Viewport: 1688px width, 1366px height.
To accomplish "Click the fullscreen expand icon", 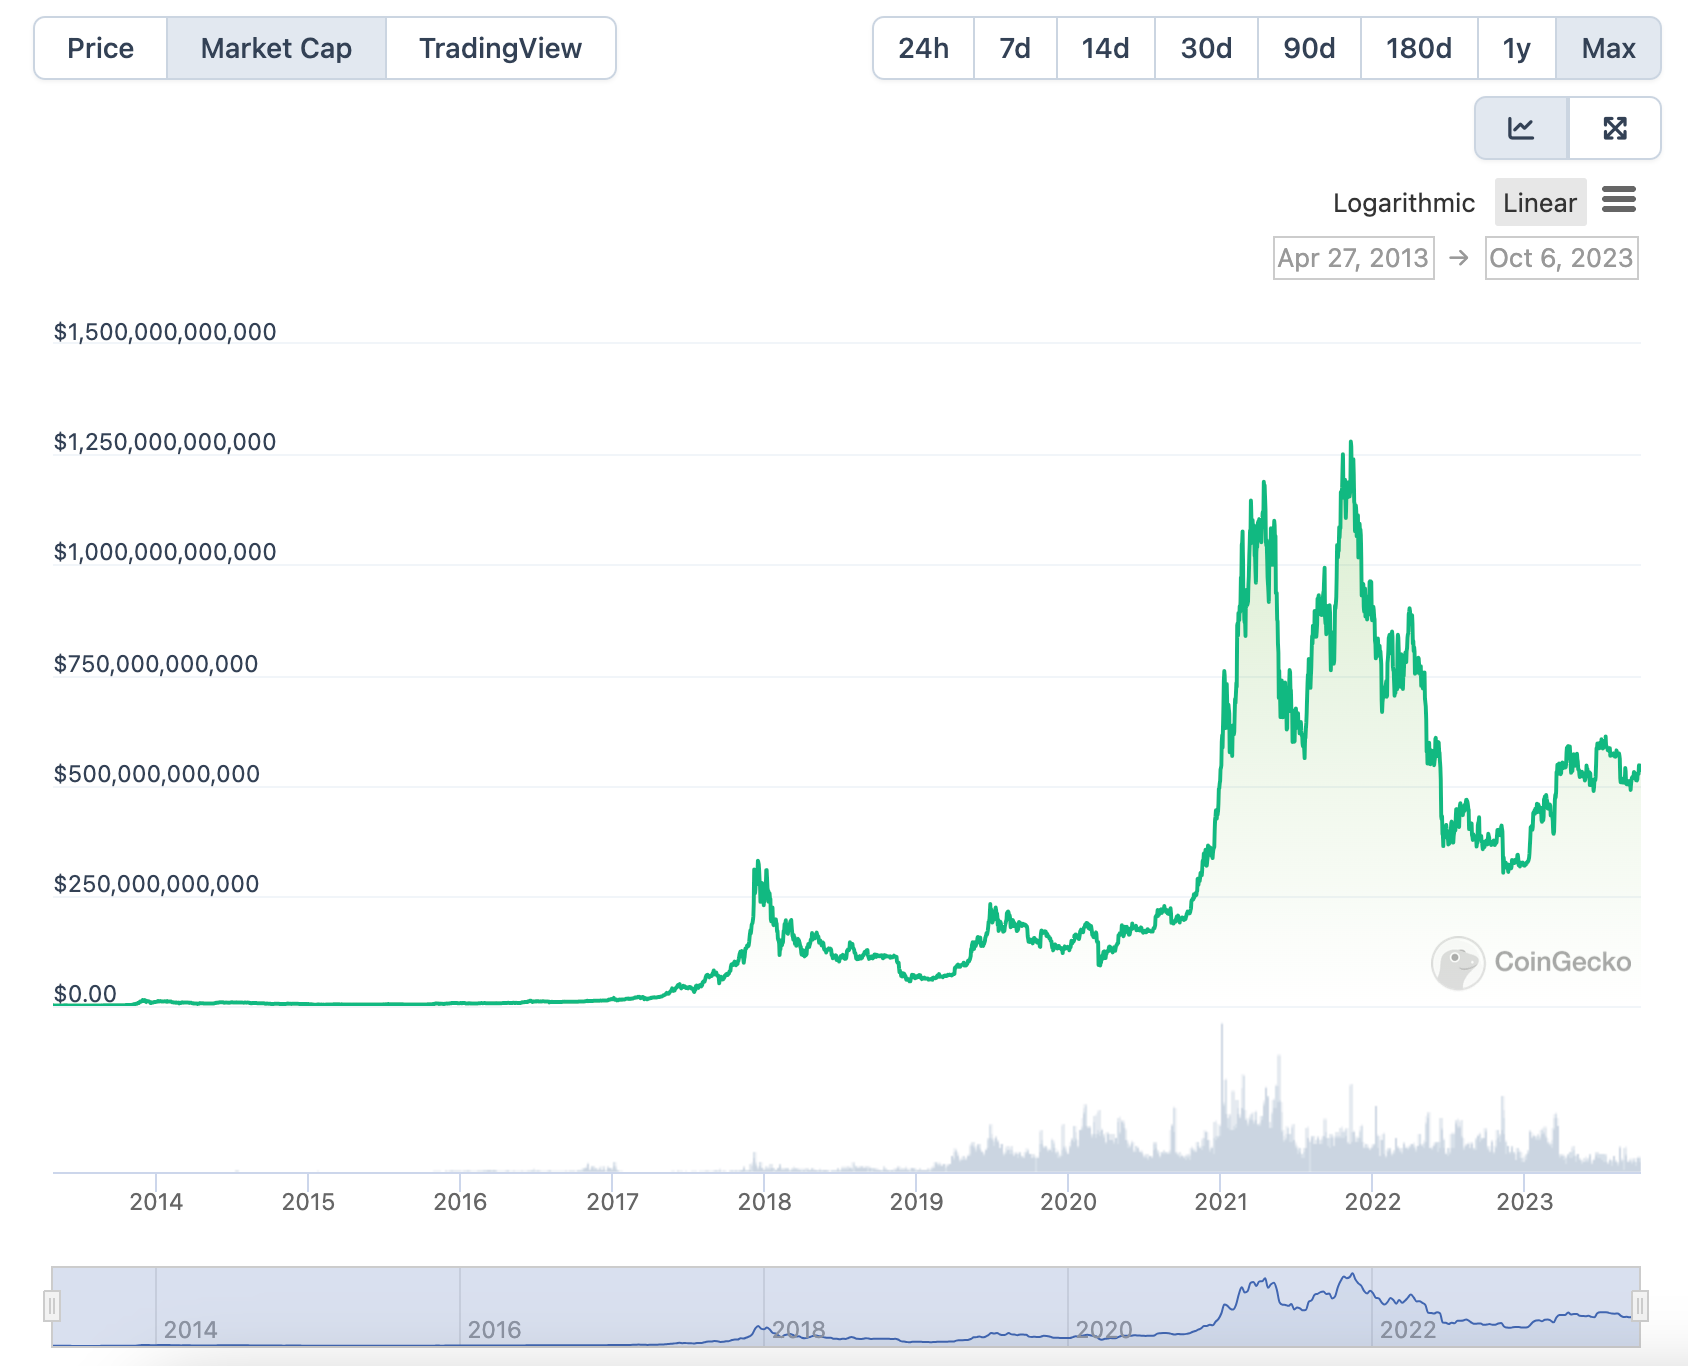I will (1616, 128).
